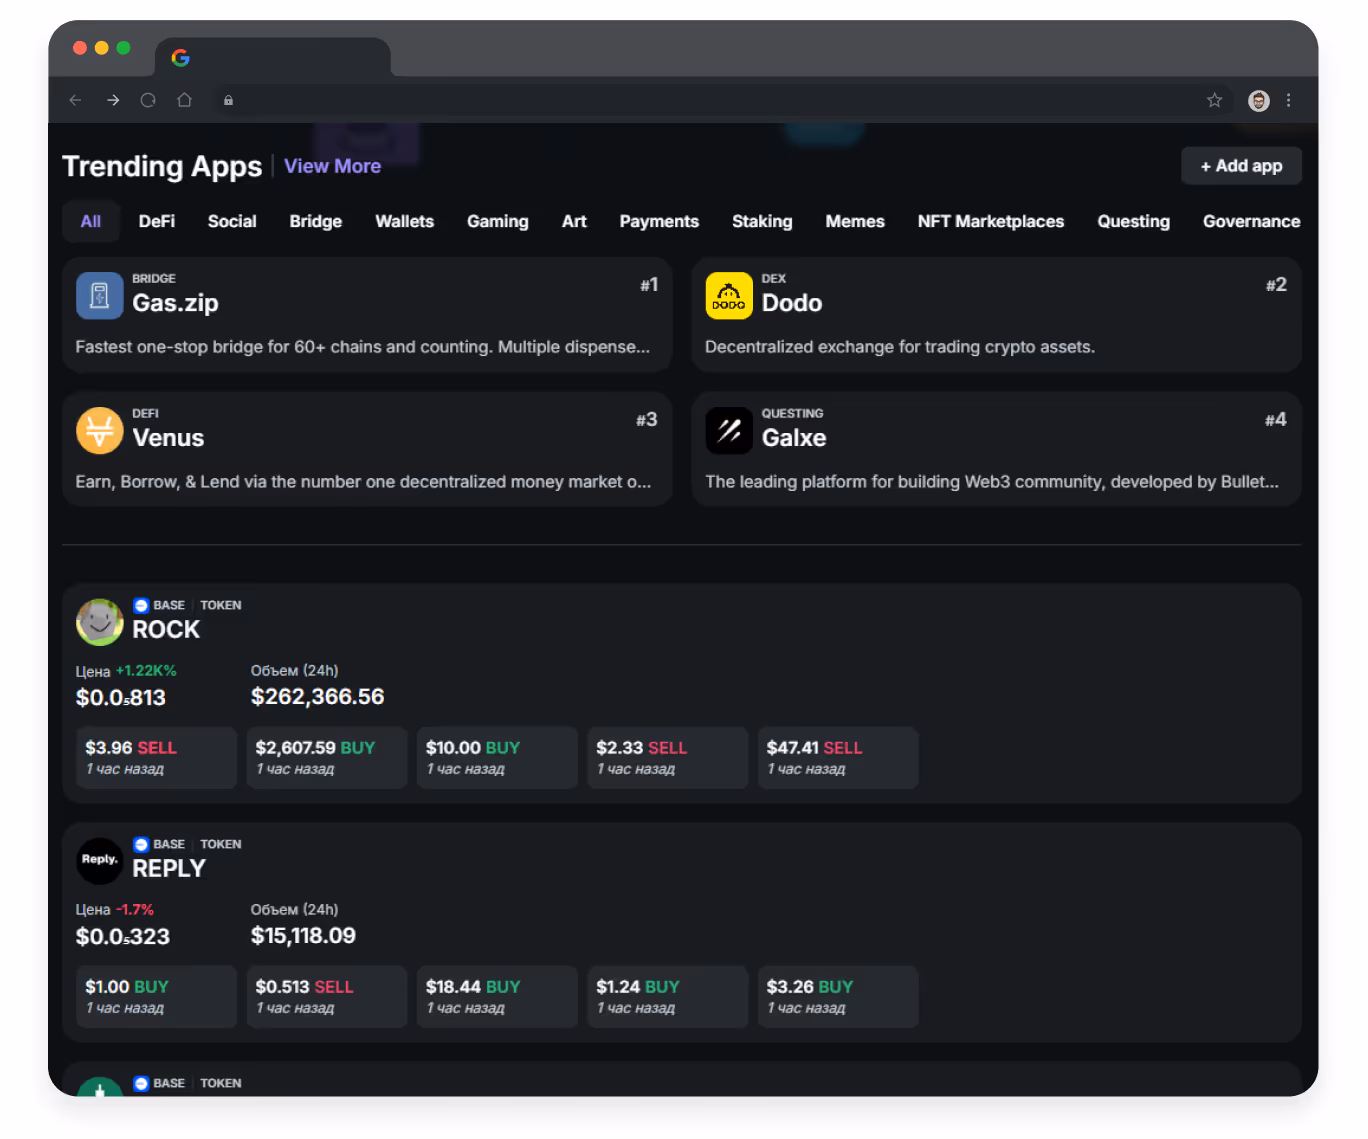Click the $47.41 SELL trade
1368x1139 pixels.
(838, 757)
